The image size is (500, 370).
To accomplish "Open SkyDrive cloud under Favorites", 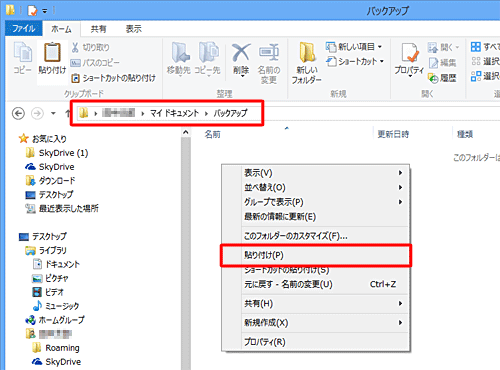I will [50, 167].
